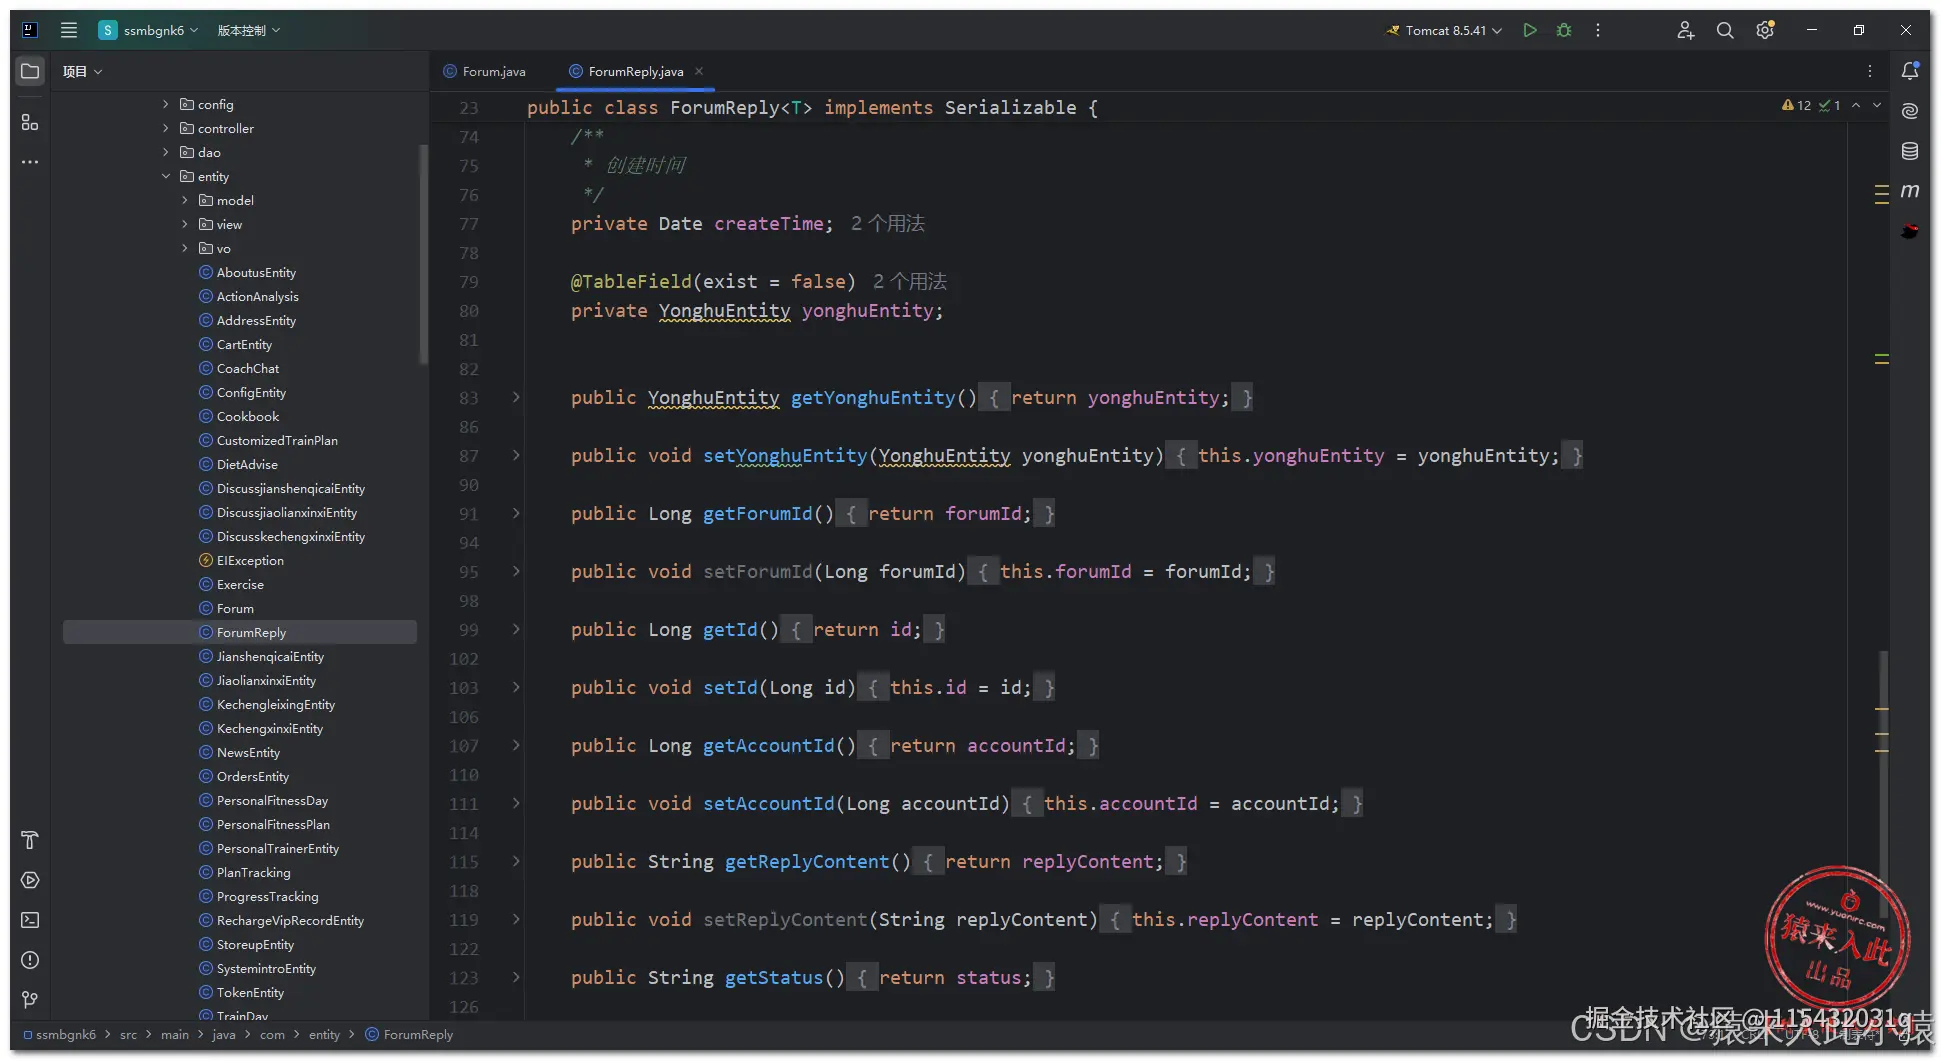Open the AboutusEntity class file
The image size is (1941, 1061).
[x=256, y=272]
